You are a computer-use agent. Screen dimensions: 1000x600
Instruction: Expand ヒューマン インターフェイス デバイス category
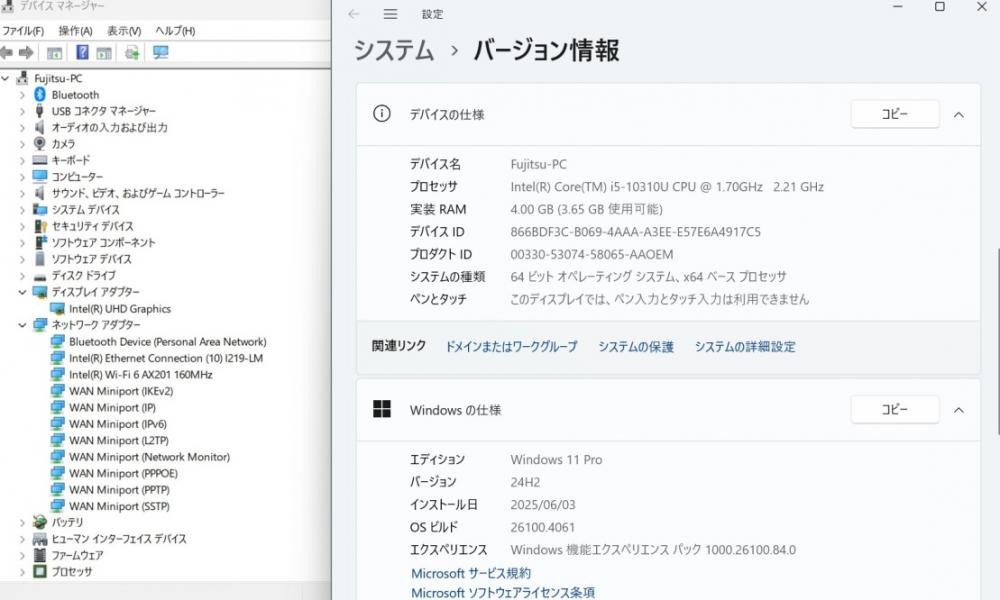[22, 539]
